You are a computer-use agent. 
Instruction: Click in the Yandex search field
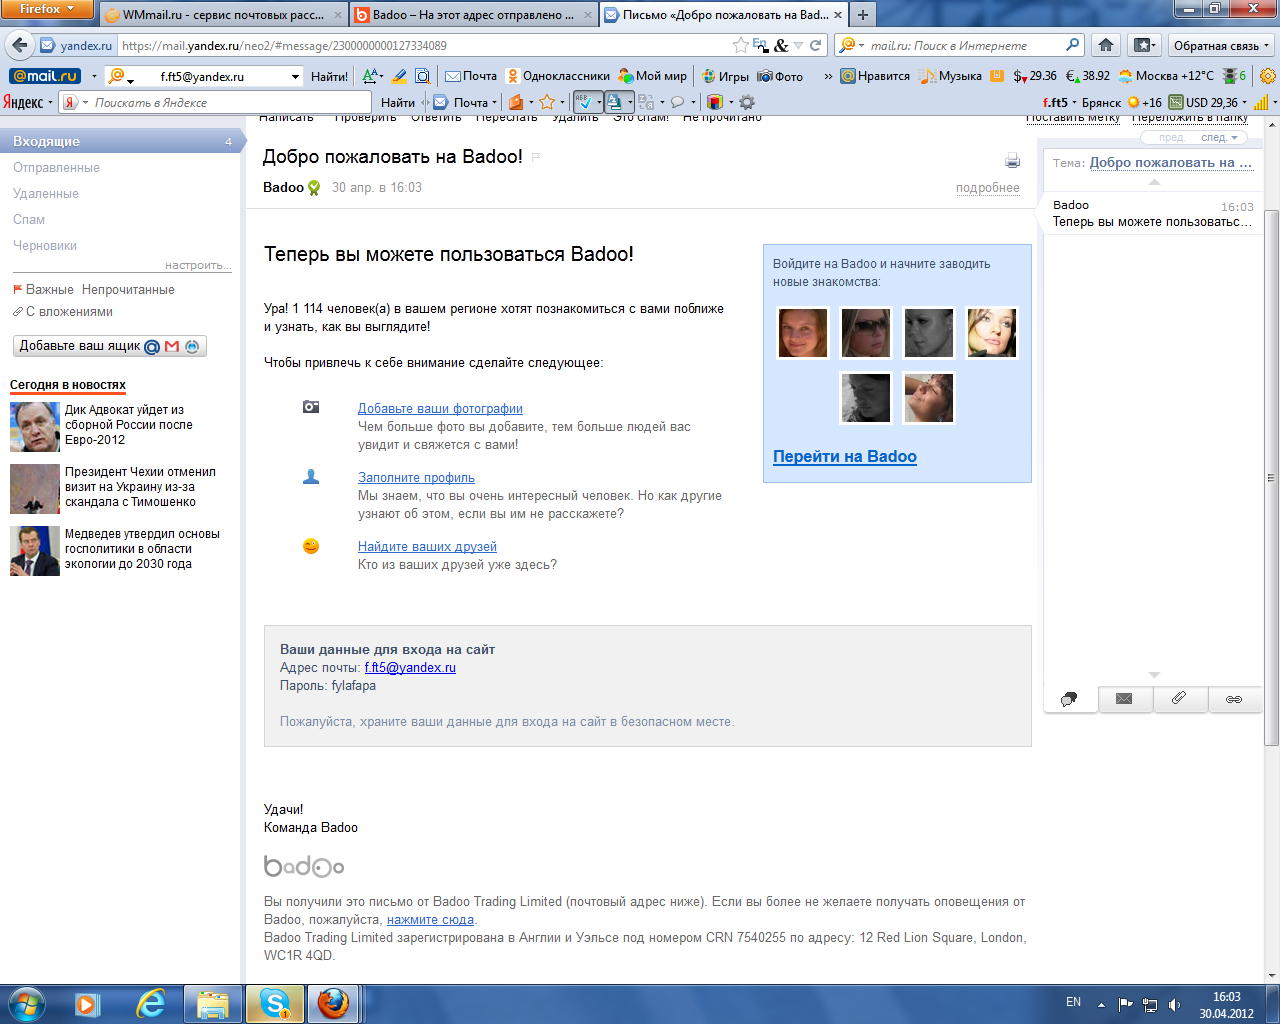[x=230, y=102]
